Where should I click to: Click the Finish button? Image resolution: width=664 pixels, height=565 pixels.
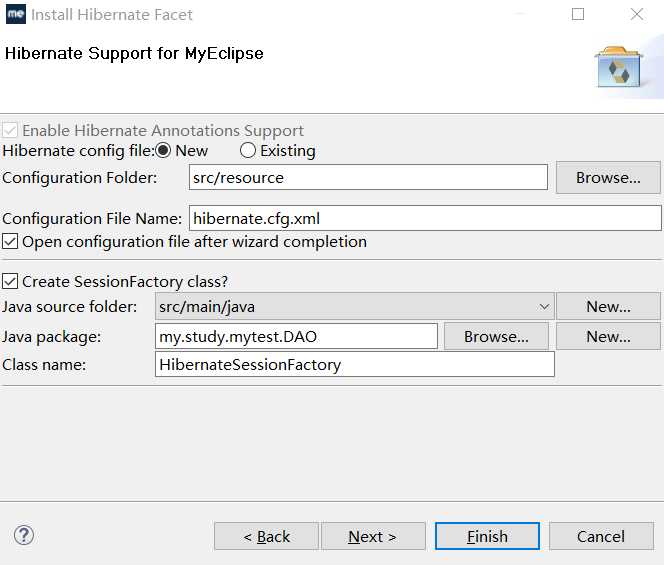point(487,536)
